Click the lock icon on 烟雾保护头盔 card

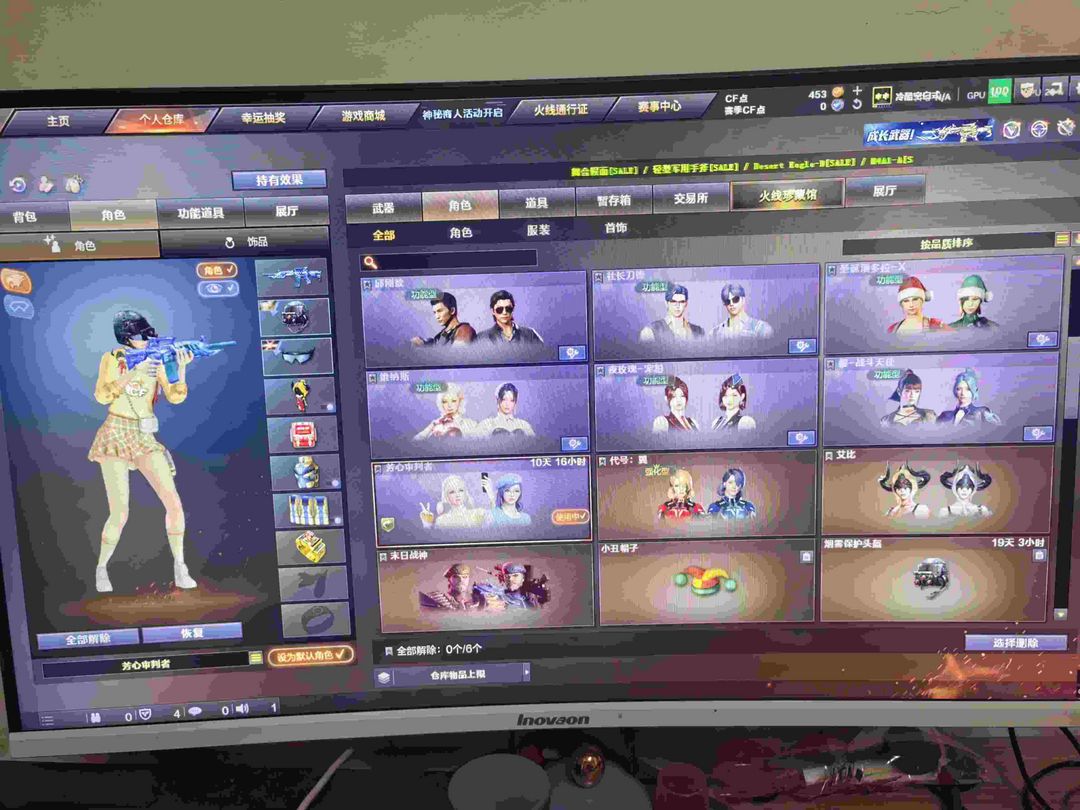(1039, 554)
